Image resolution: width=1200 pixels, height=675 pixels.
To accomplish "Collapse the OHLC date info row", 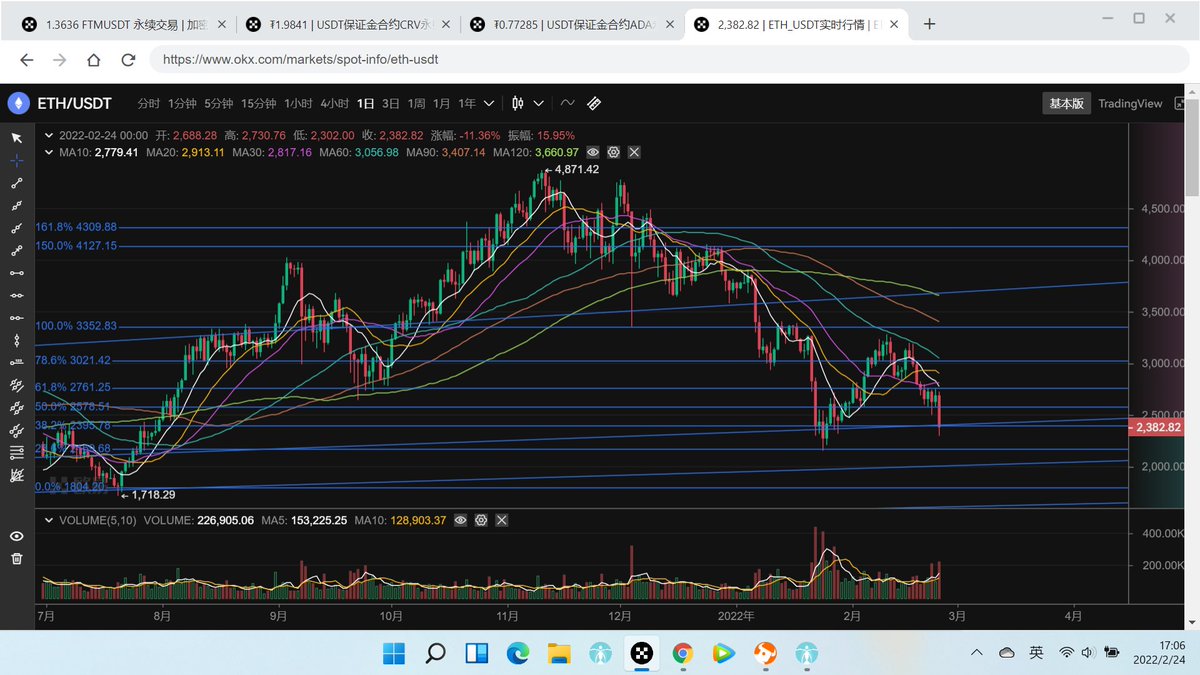I will point(50,135).
